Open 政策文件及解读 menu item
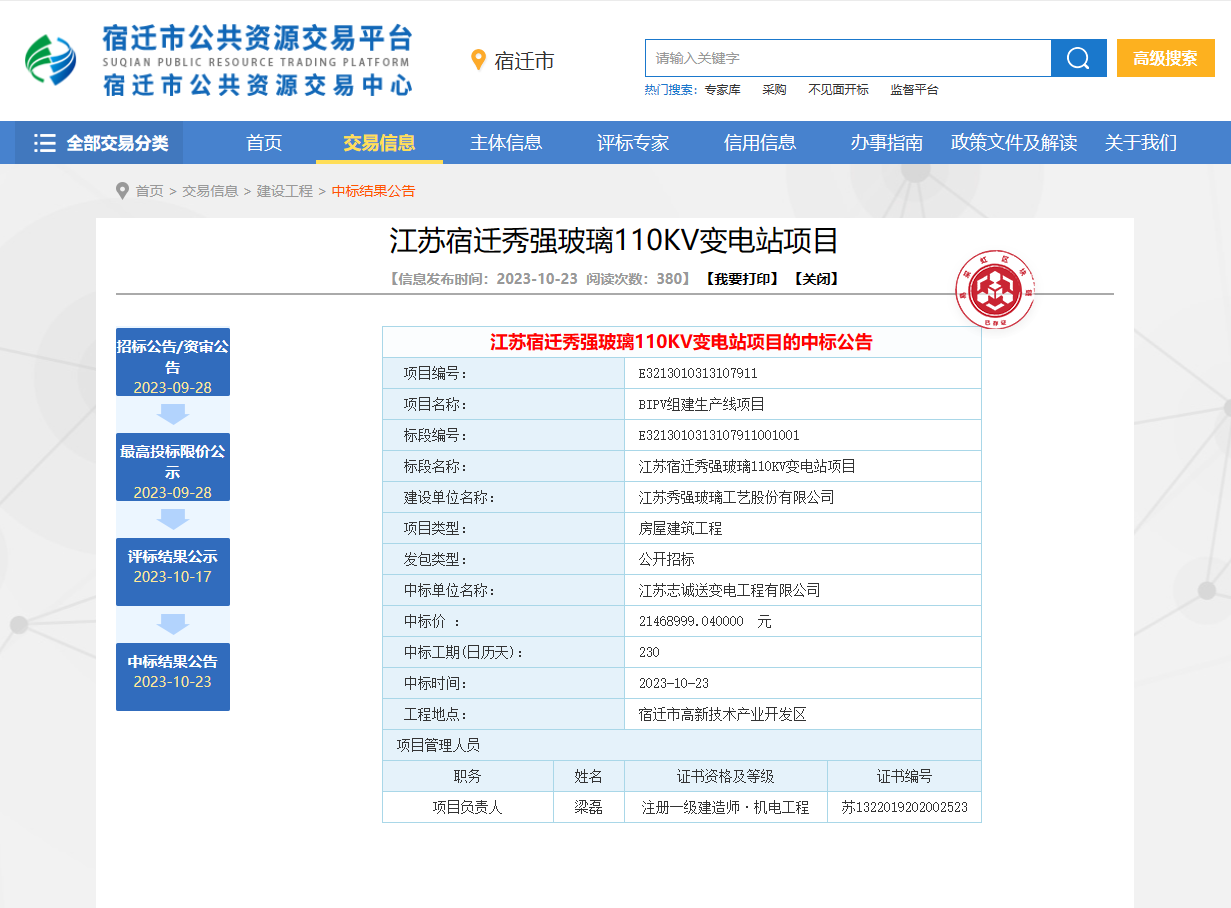Screen dimensions: 1231x908 pos(1013,143)
